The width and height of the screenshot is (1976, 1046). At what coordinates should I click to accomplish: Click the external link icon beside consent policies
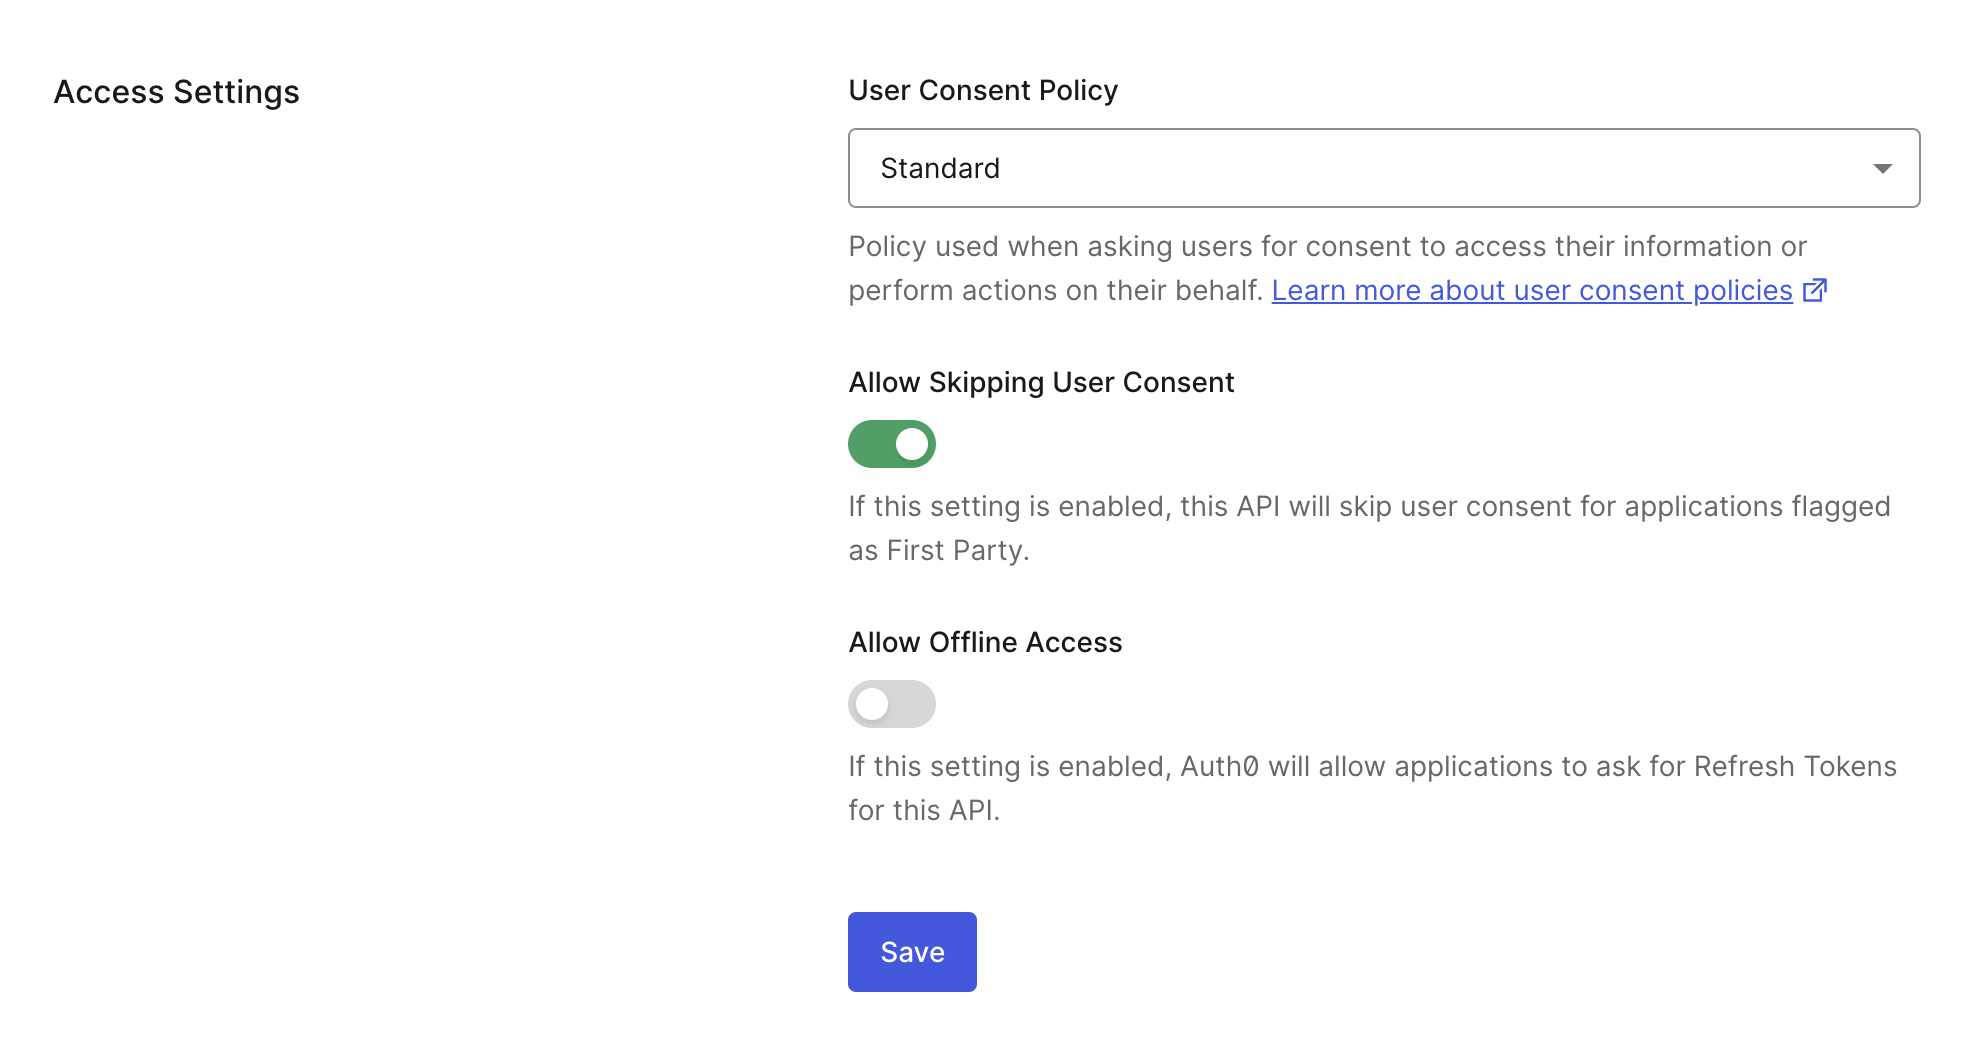(1817, 290)
